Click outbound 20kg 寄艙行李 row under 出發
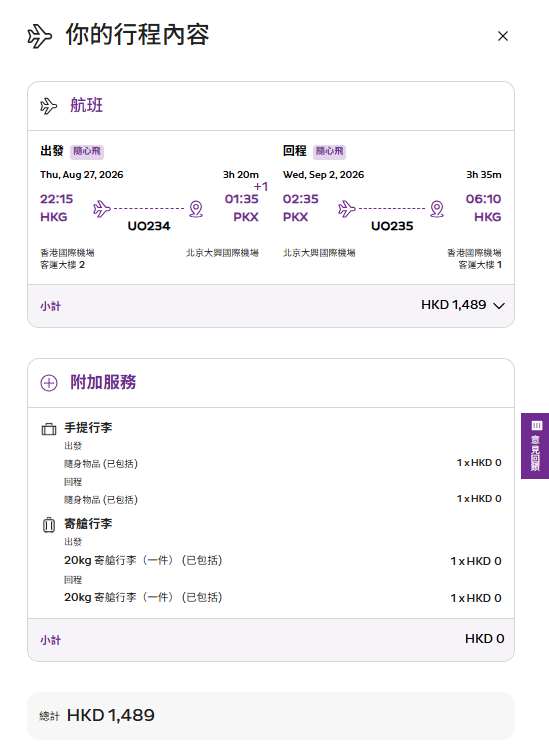This screenshot has height=747, width=549. [283, 561]
